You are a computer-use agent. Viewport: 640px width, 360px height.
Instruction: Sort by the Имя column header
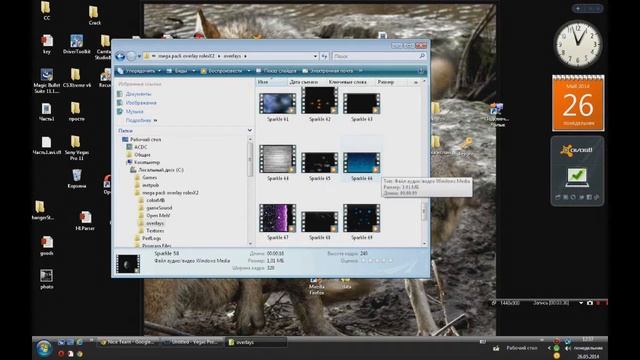tap(272, 82)
